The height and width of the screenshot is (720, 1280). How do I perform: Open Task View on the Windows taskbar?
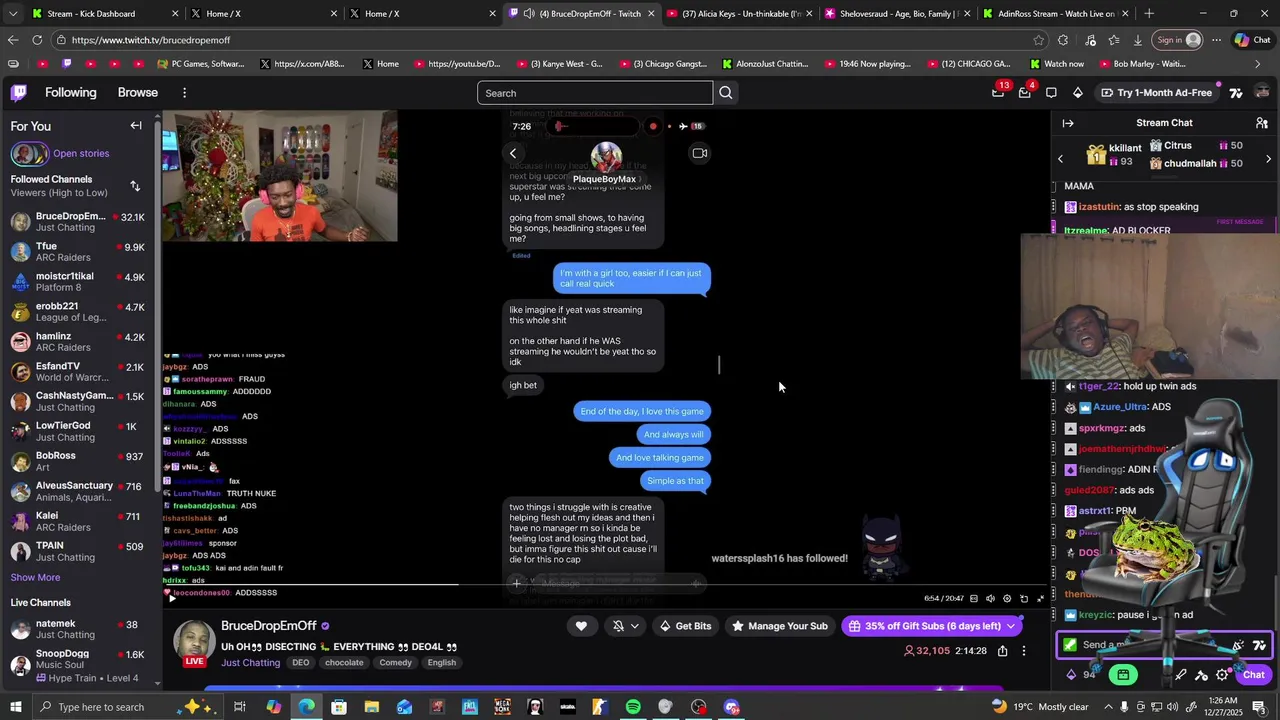[240, 707]
